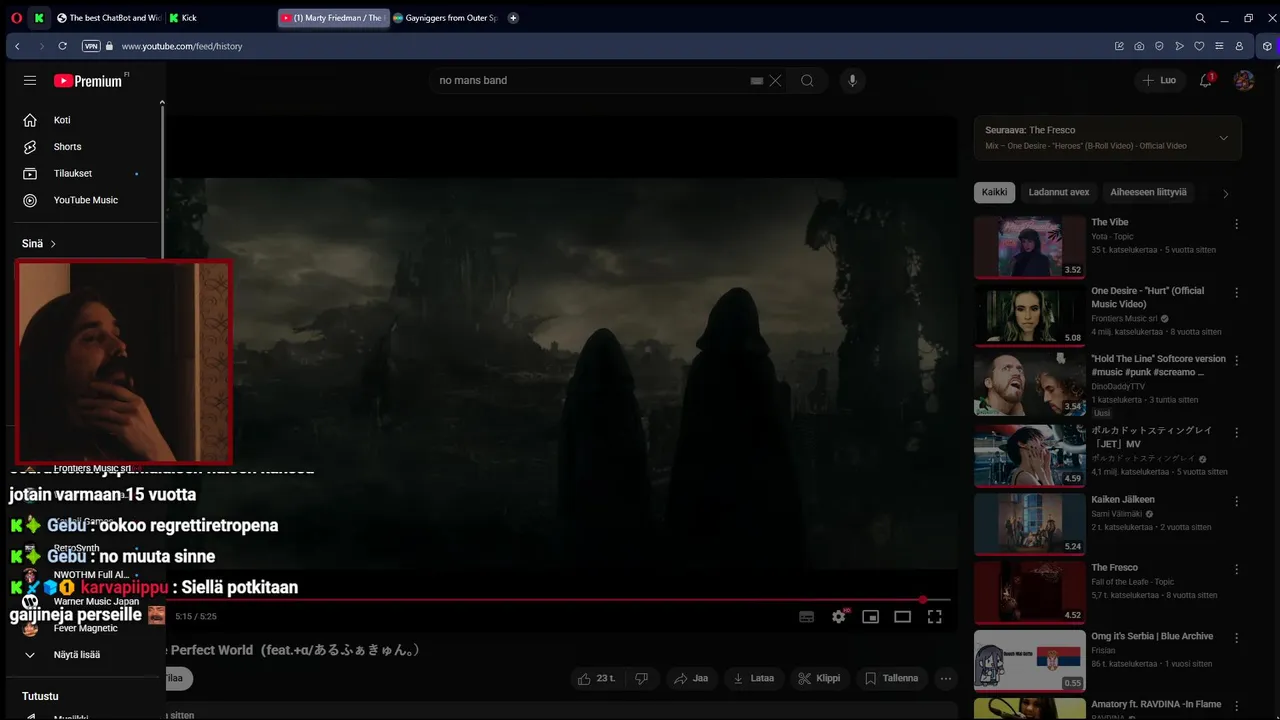Select the Ladannut avex filter chip

pyautogui.click(x=1058, y=192)
